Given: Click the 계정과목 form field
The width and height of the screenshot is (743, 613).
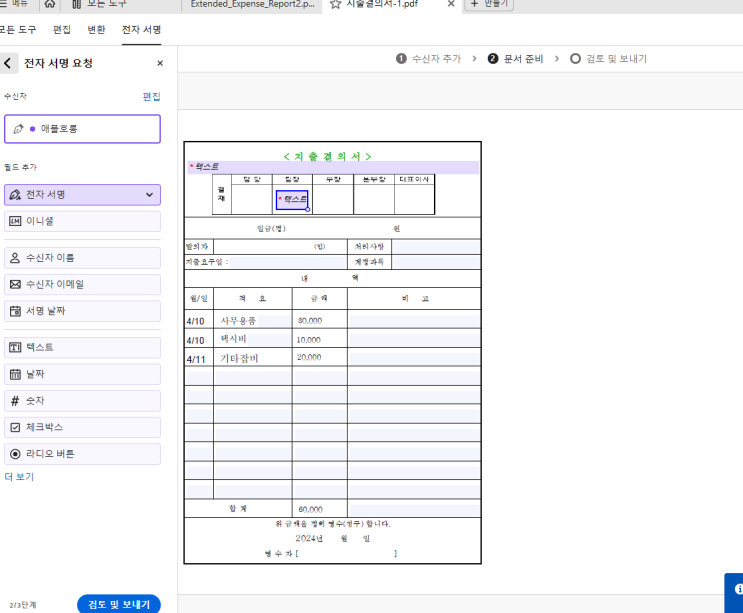Looking at the screenshot, I should (x=436, y=262).
